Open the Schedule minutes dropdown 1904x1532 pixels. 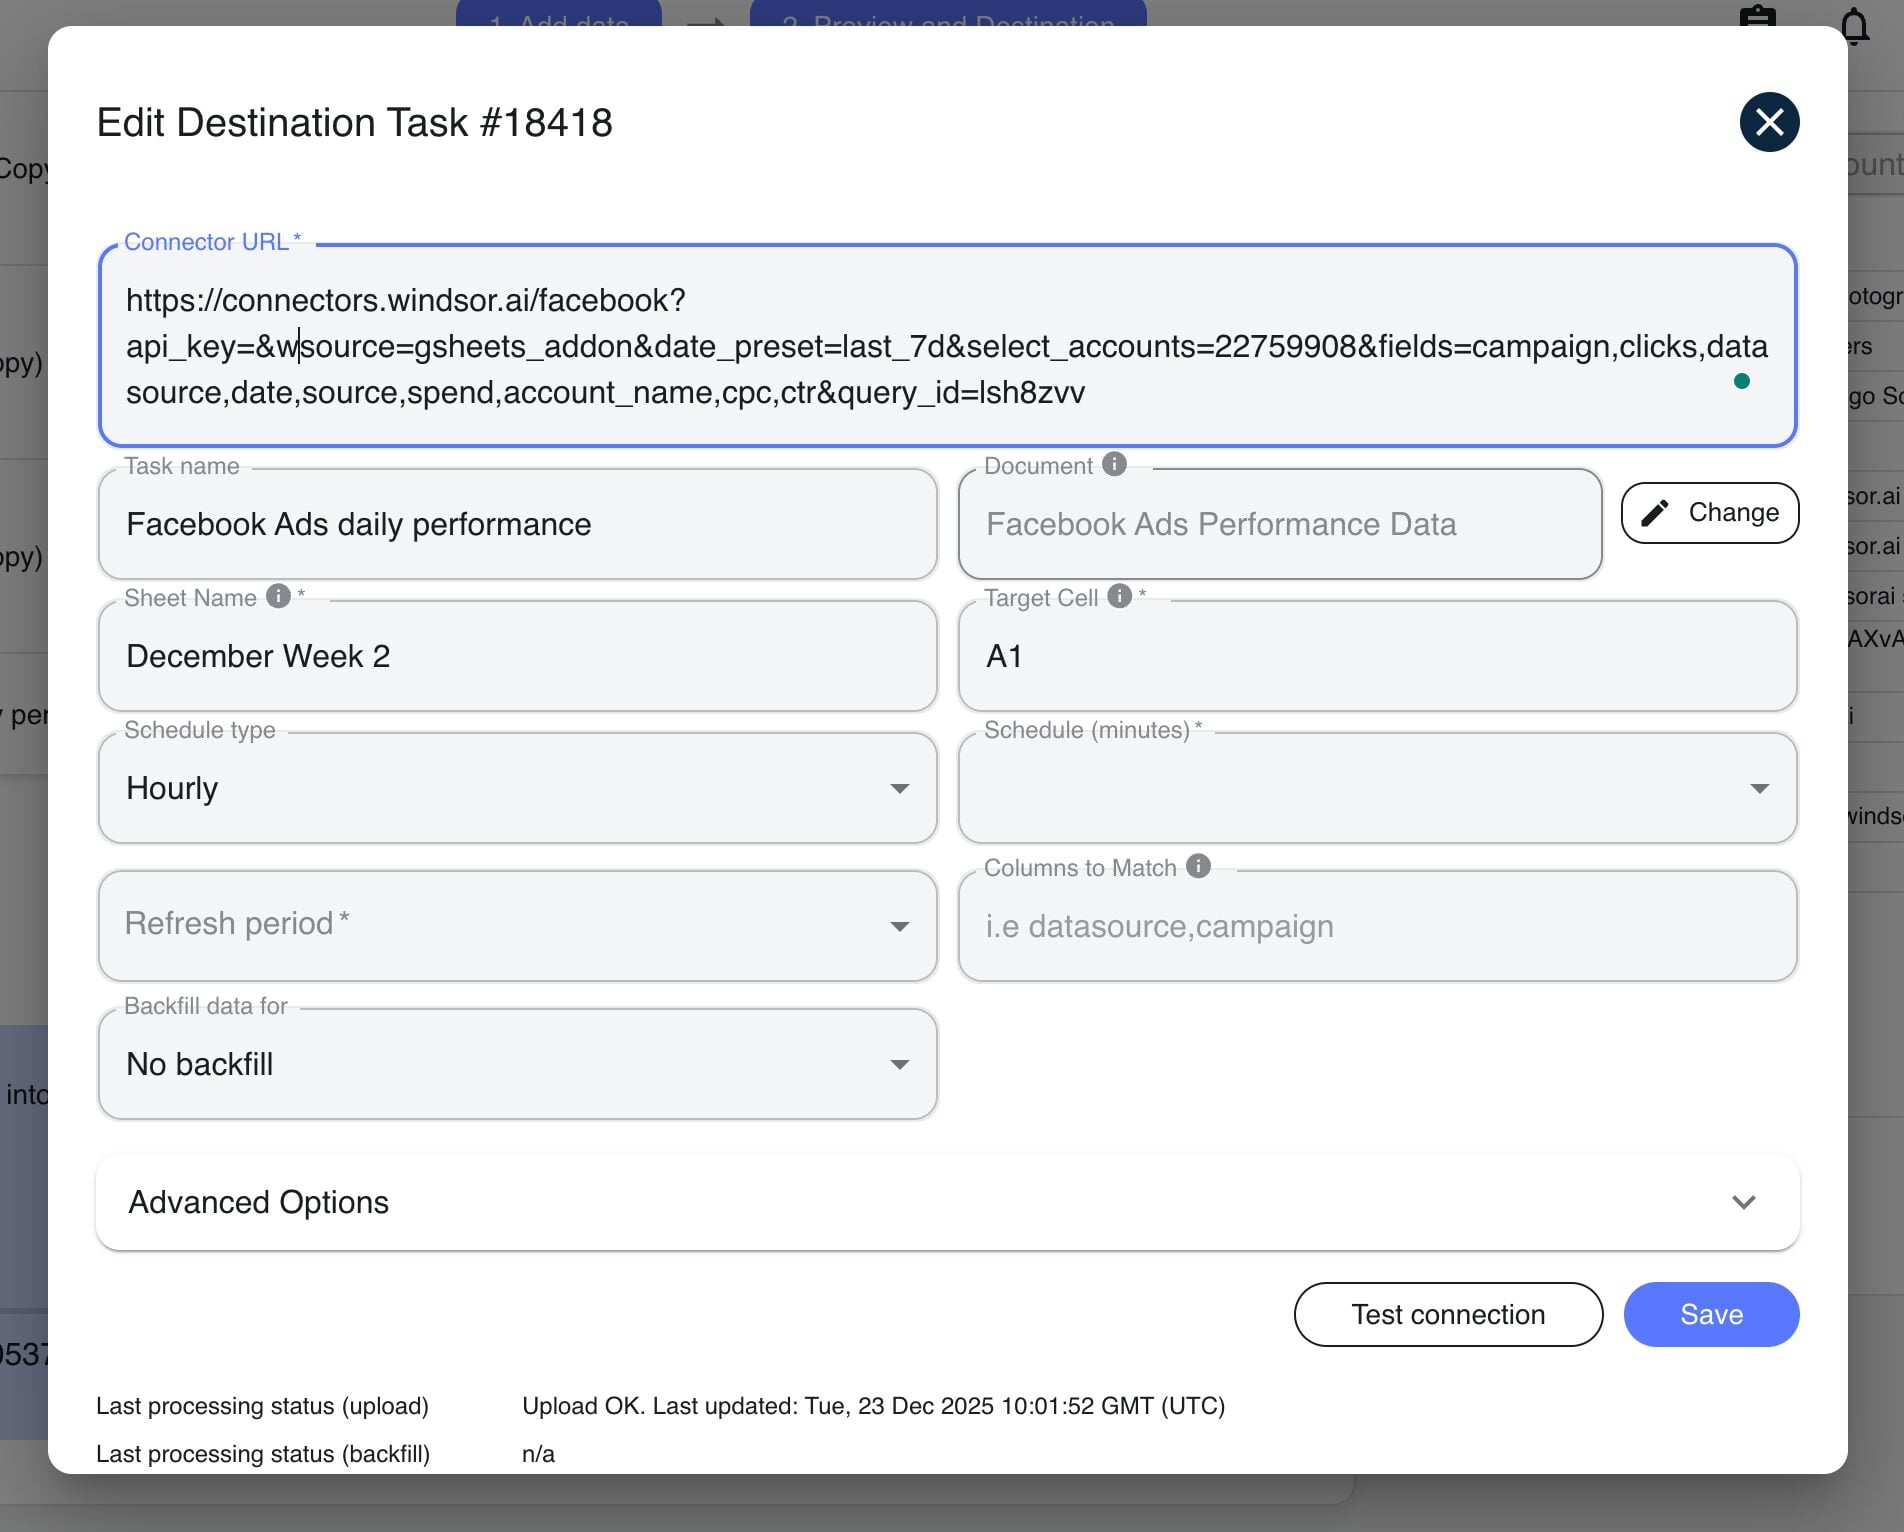[1761, 788]
